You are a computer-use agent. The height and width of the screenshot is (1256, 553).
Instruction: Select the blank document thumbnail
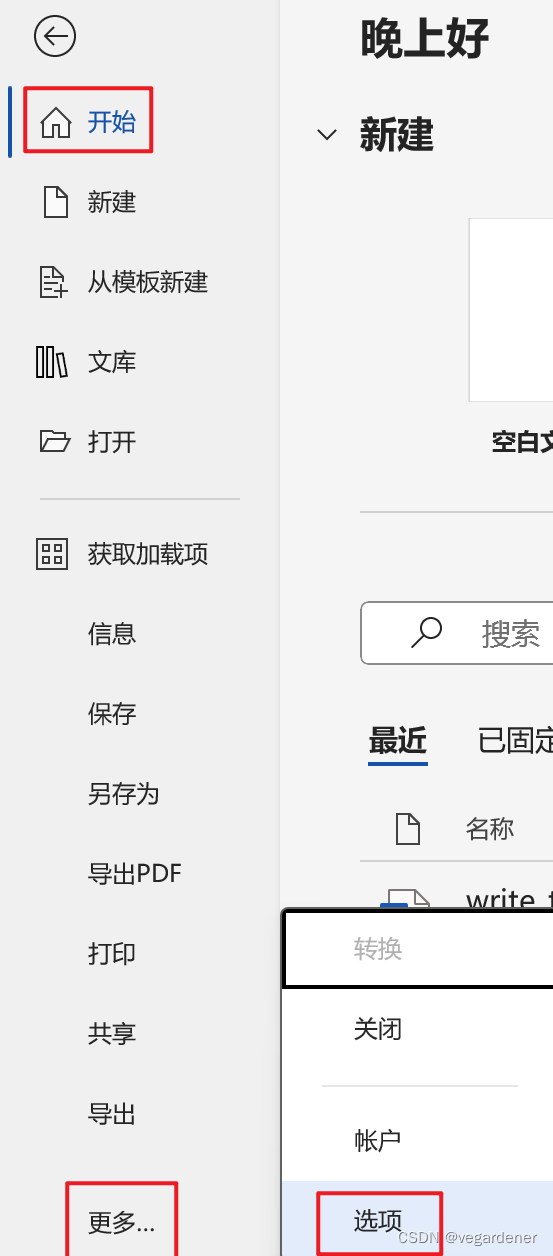[x=511, y=310]
